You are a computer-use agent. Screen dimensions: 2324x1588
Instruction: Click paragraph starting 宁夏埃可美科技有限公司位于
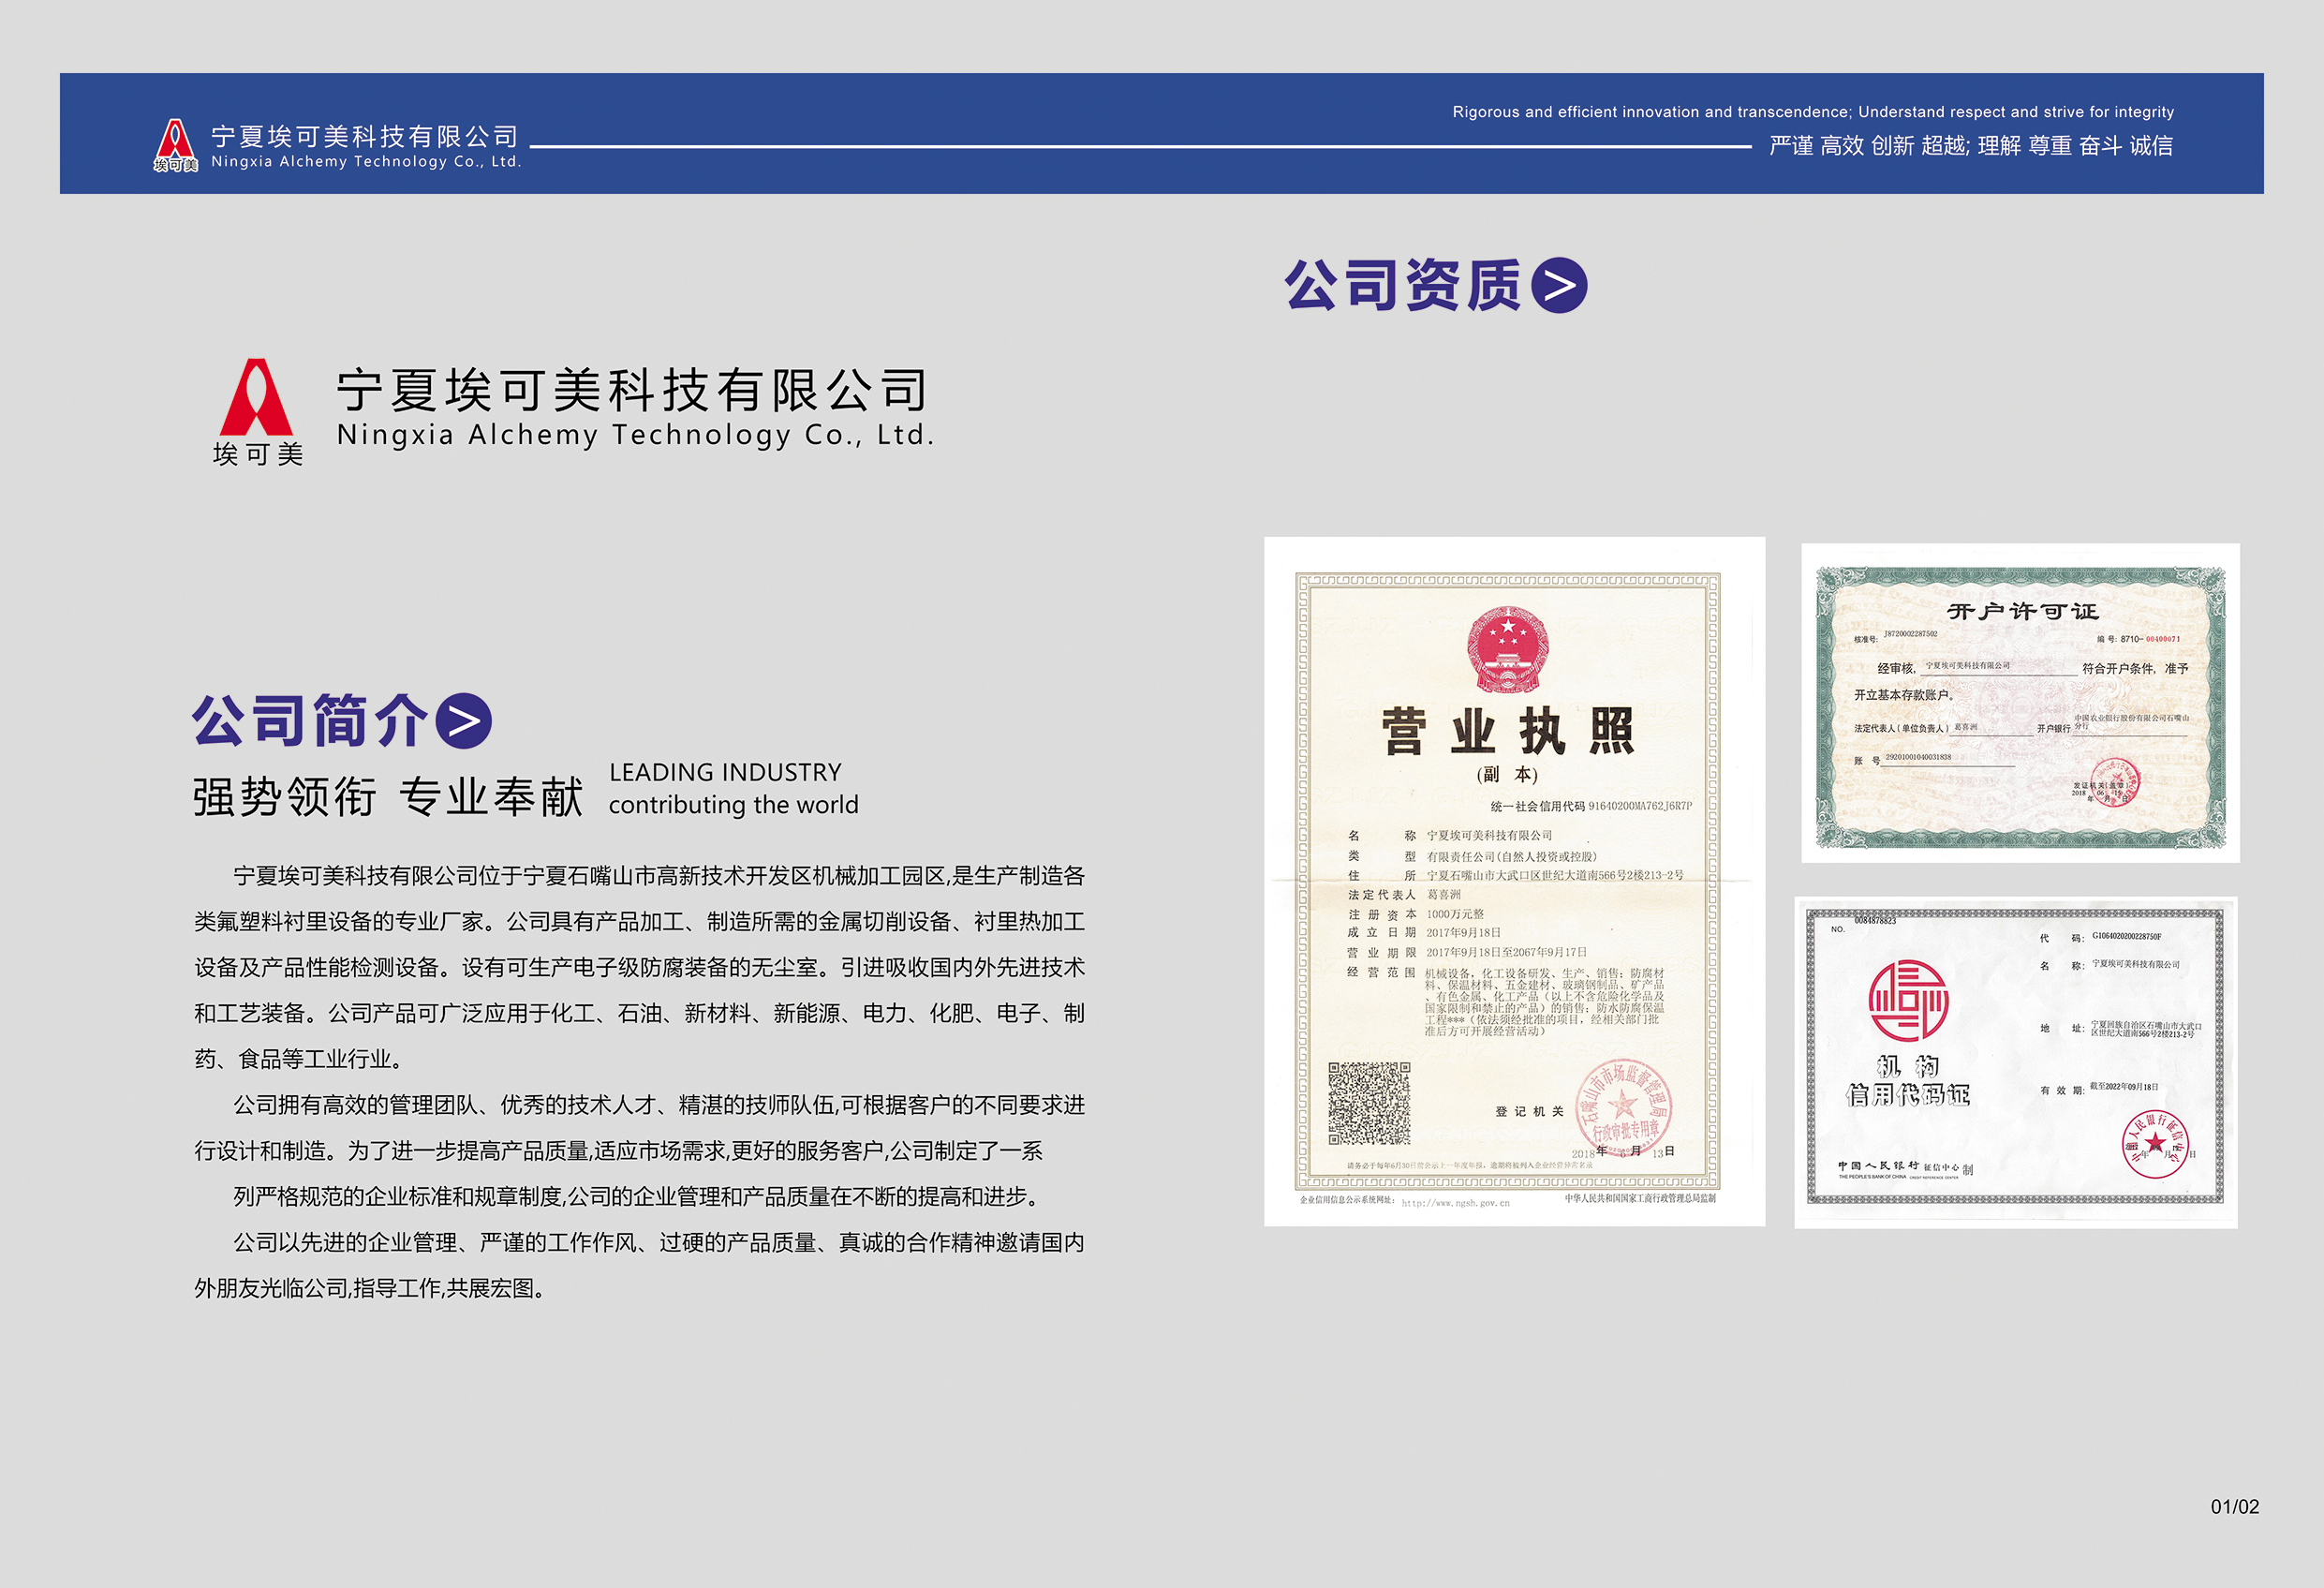(x=639, y=967)
